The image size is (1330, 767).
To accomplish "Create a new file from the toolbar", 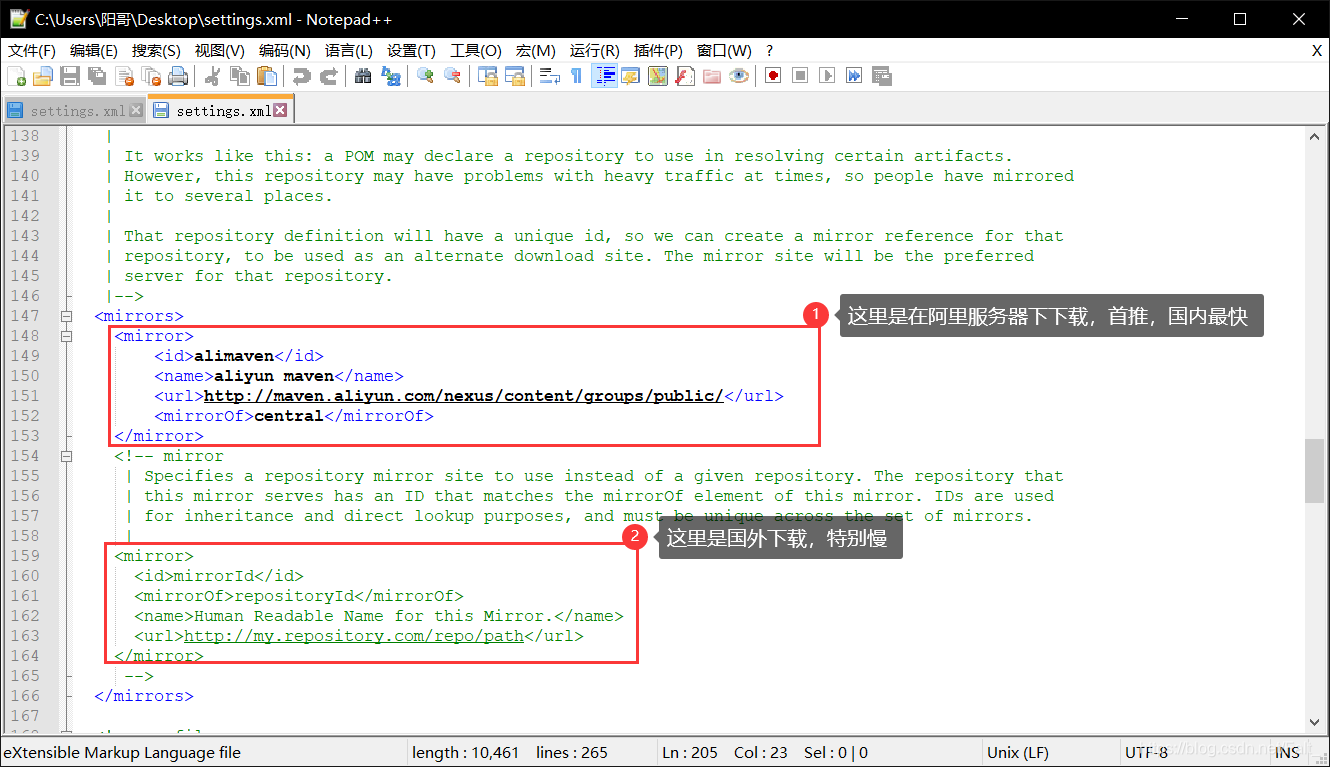I will [16, 76].
